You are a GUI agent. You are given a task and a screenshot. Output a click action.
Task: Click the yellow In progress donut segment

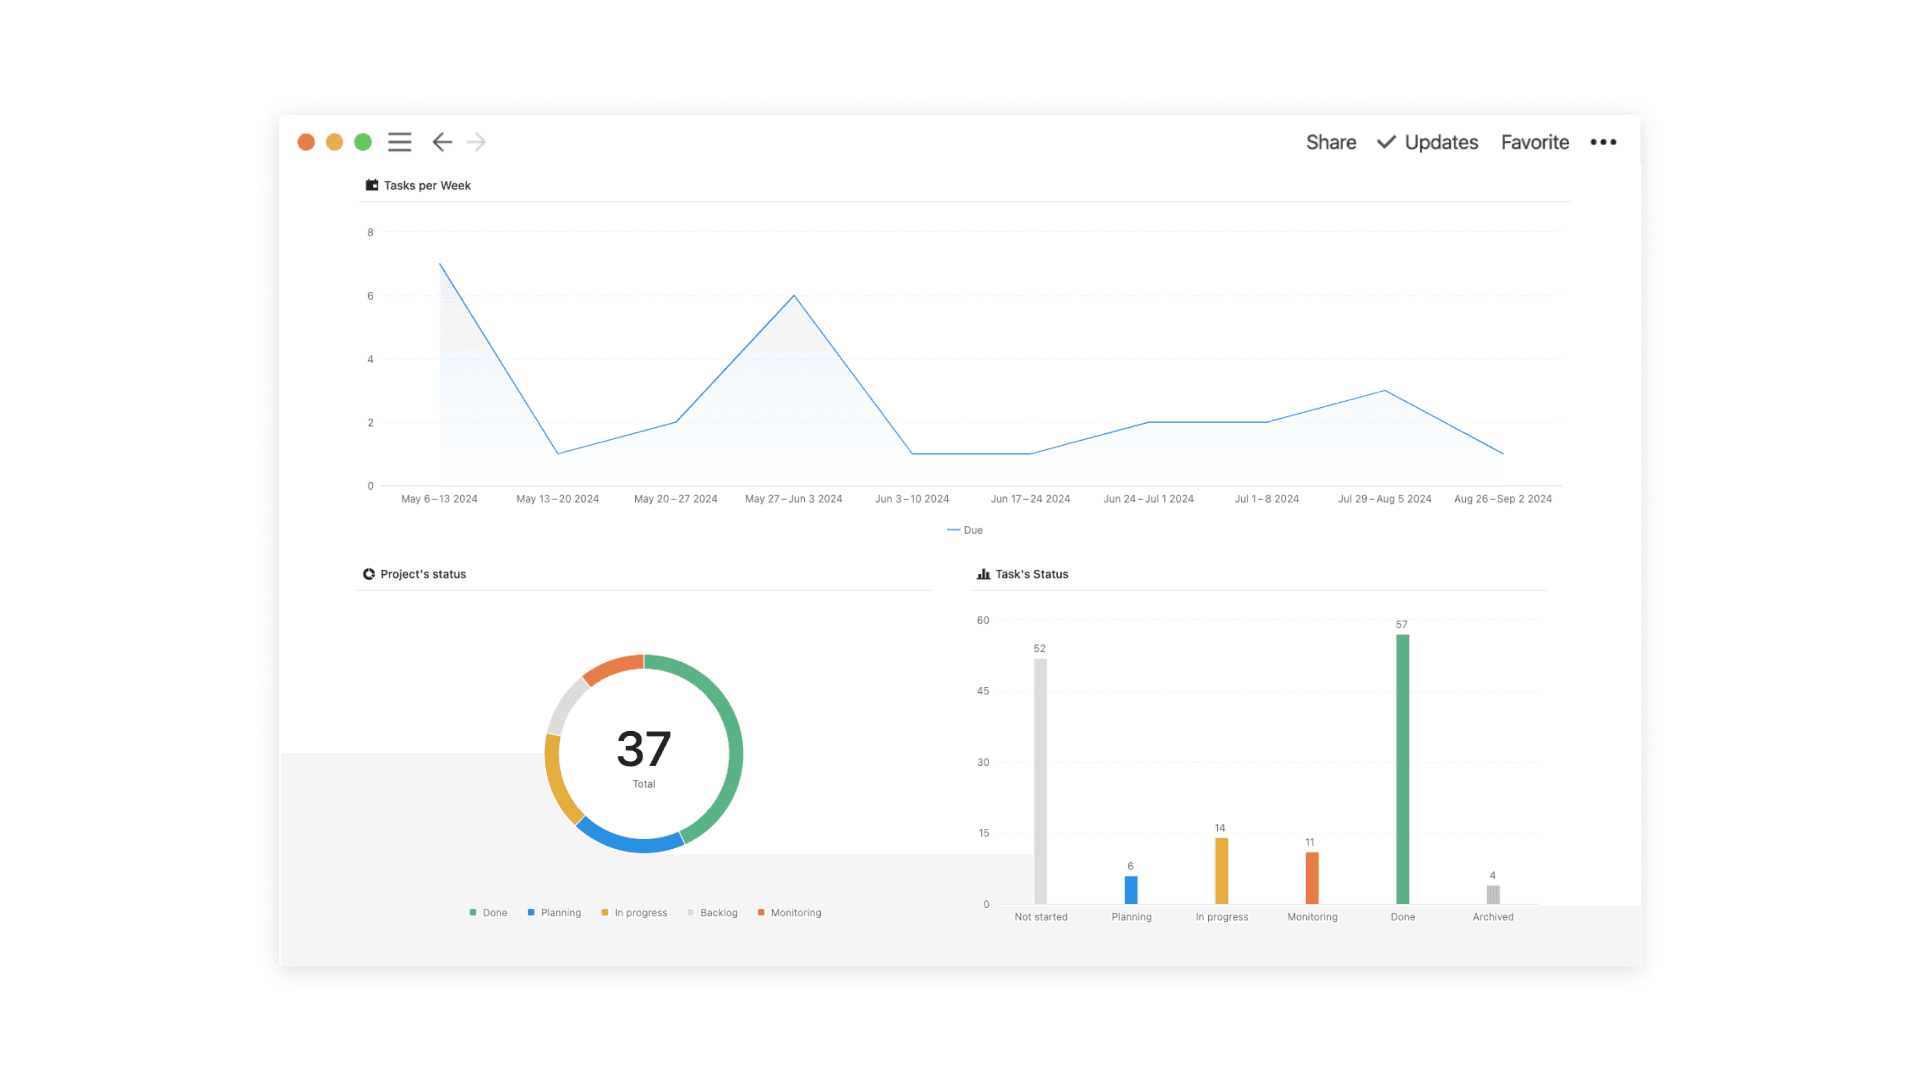click(x=556, y=780)
